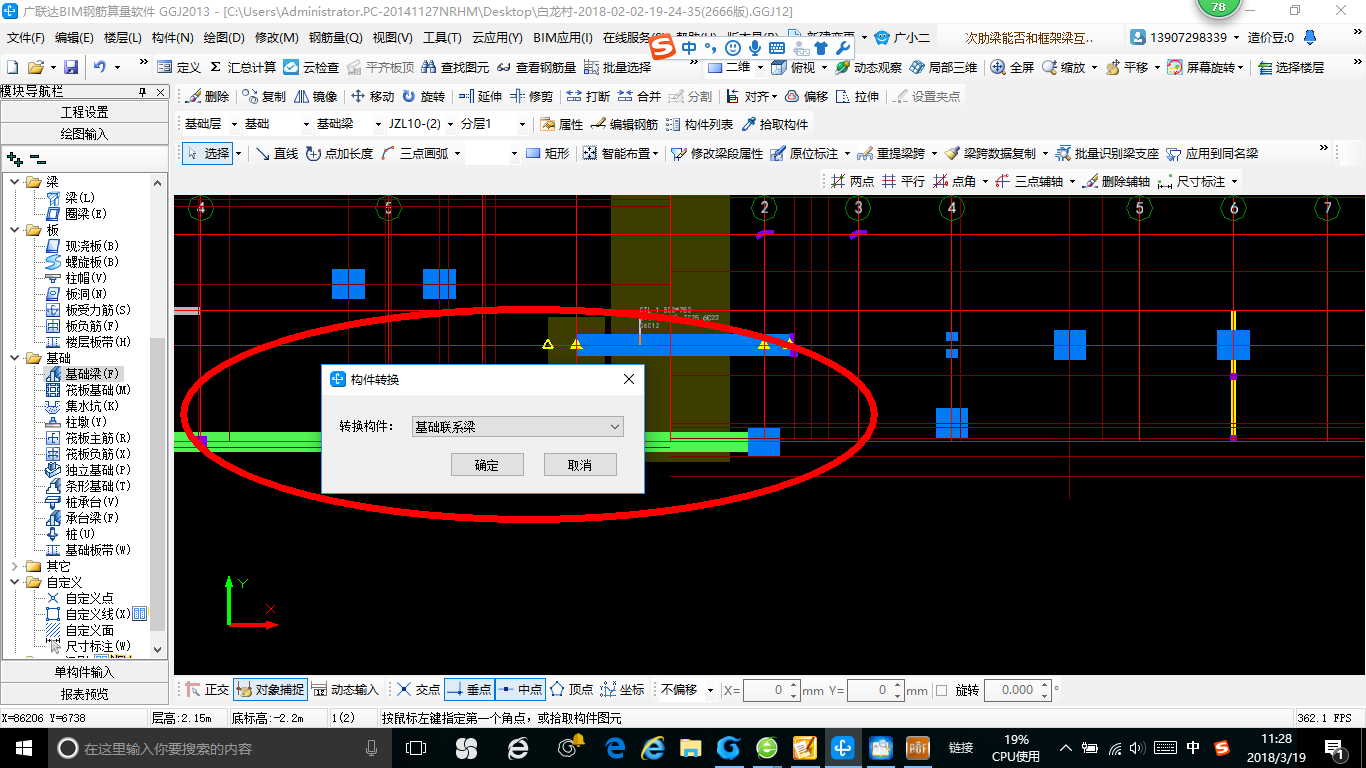Screen dimensions: 1366x768
Task: Activate the 旋转 rotate tool
Action: click(x=424, y=97)
